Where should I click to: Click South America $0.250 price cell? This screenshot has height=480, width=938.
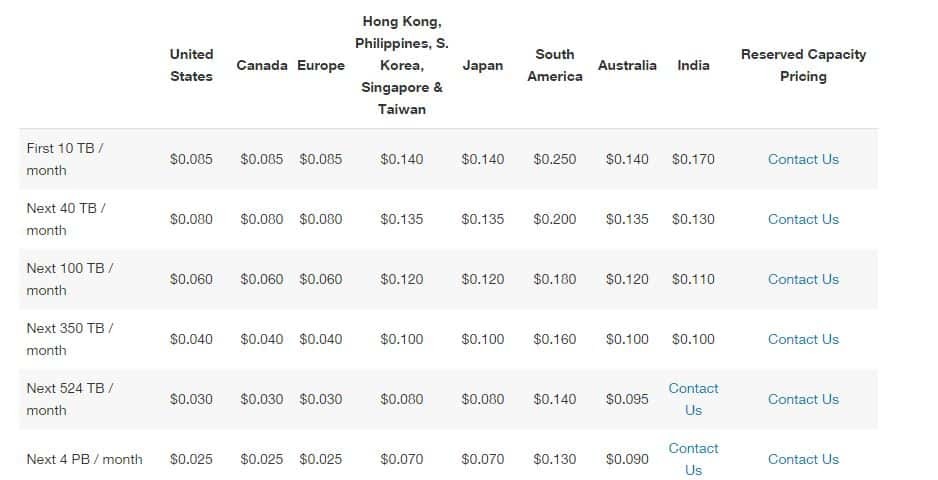(554, 159)
